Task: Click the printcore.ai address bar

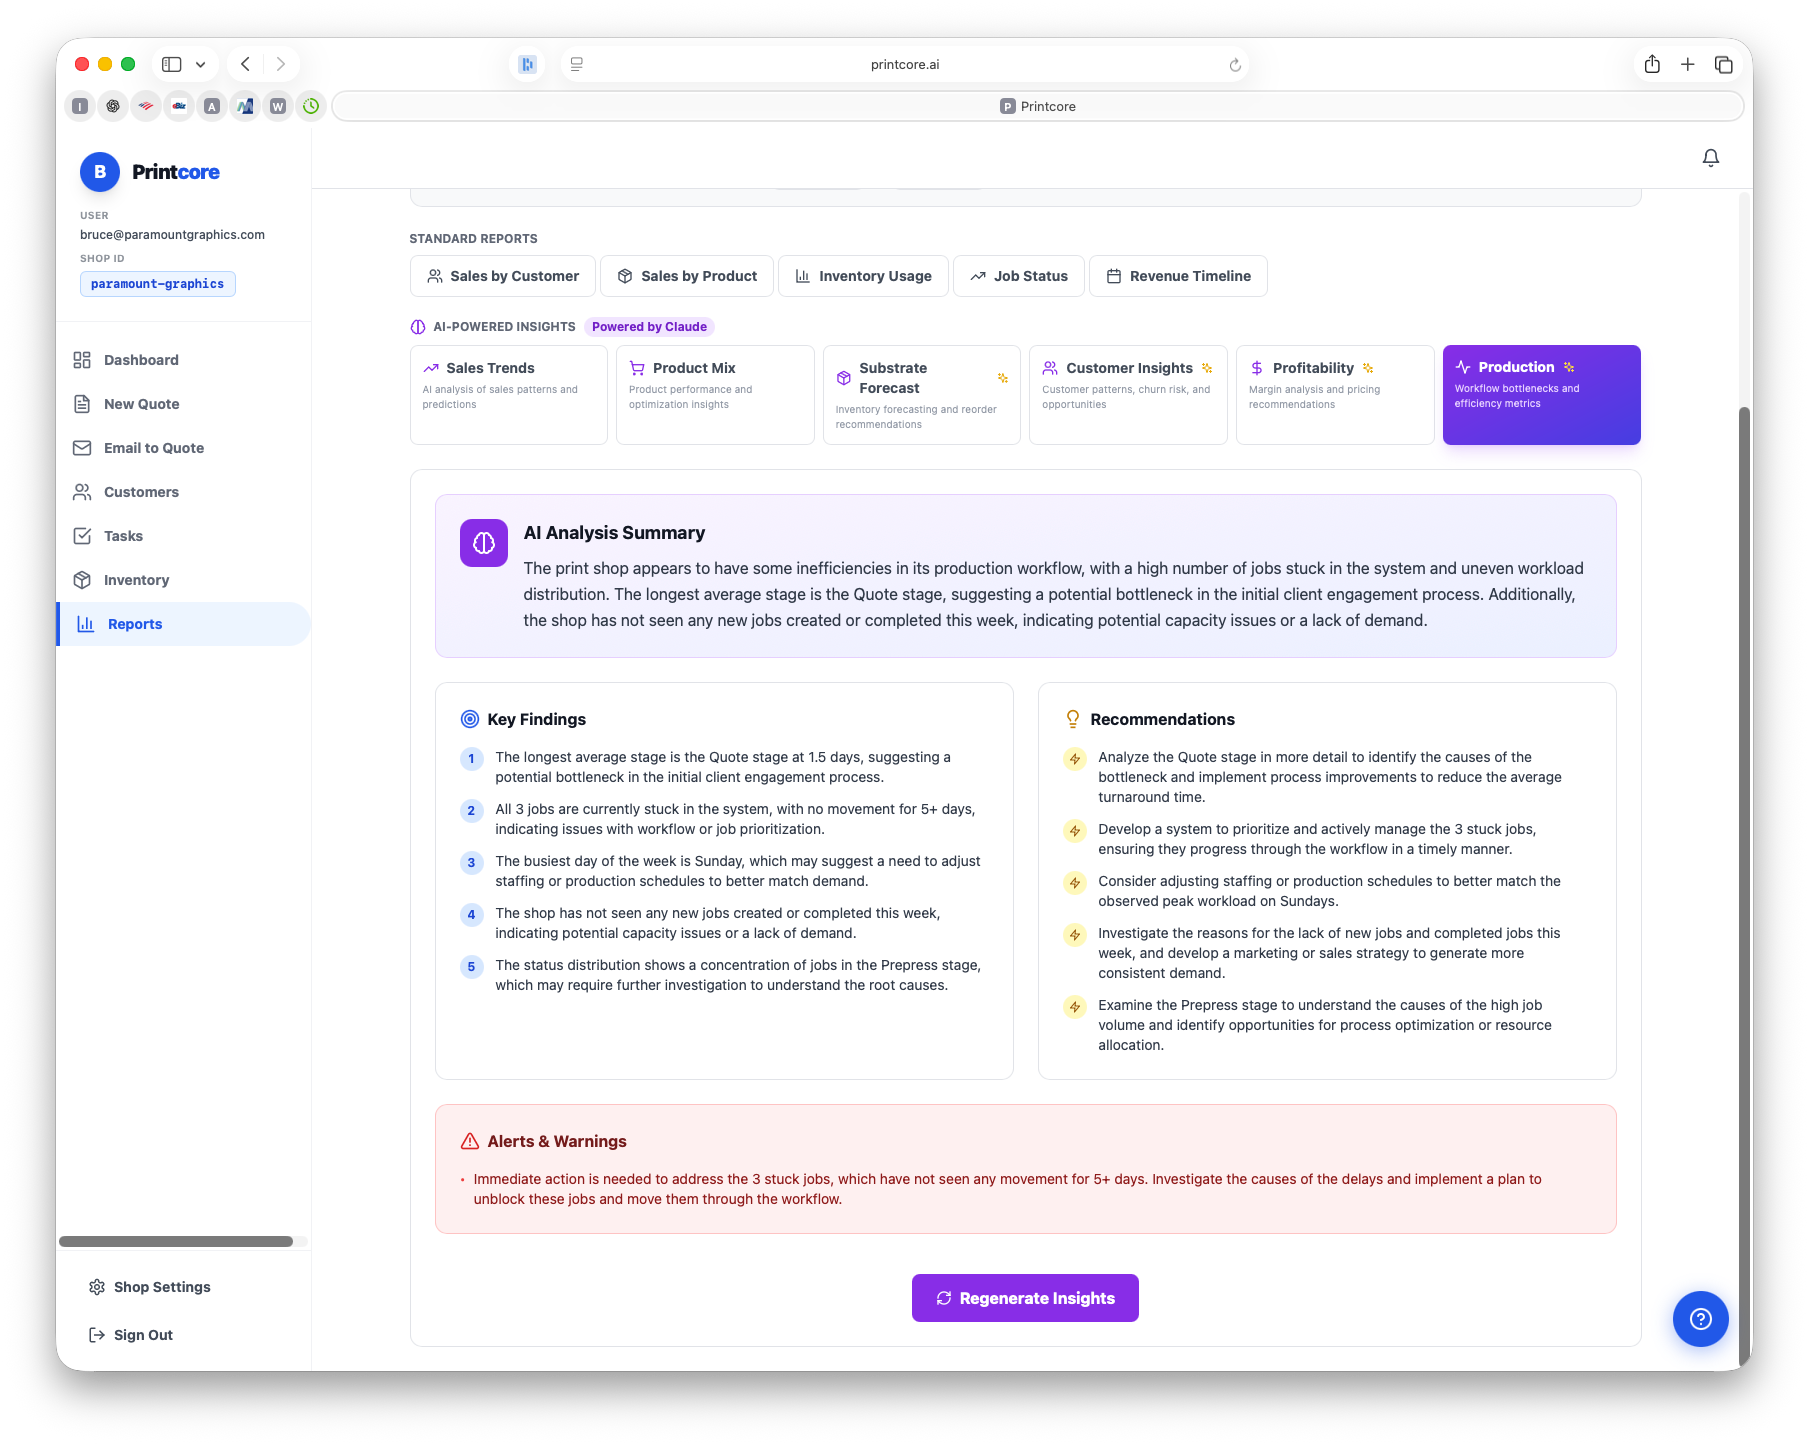Action: click(x=904, y=65)
